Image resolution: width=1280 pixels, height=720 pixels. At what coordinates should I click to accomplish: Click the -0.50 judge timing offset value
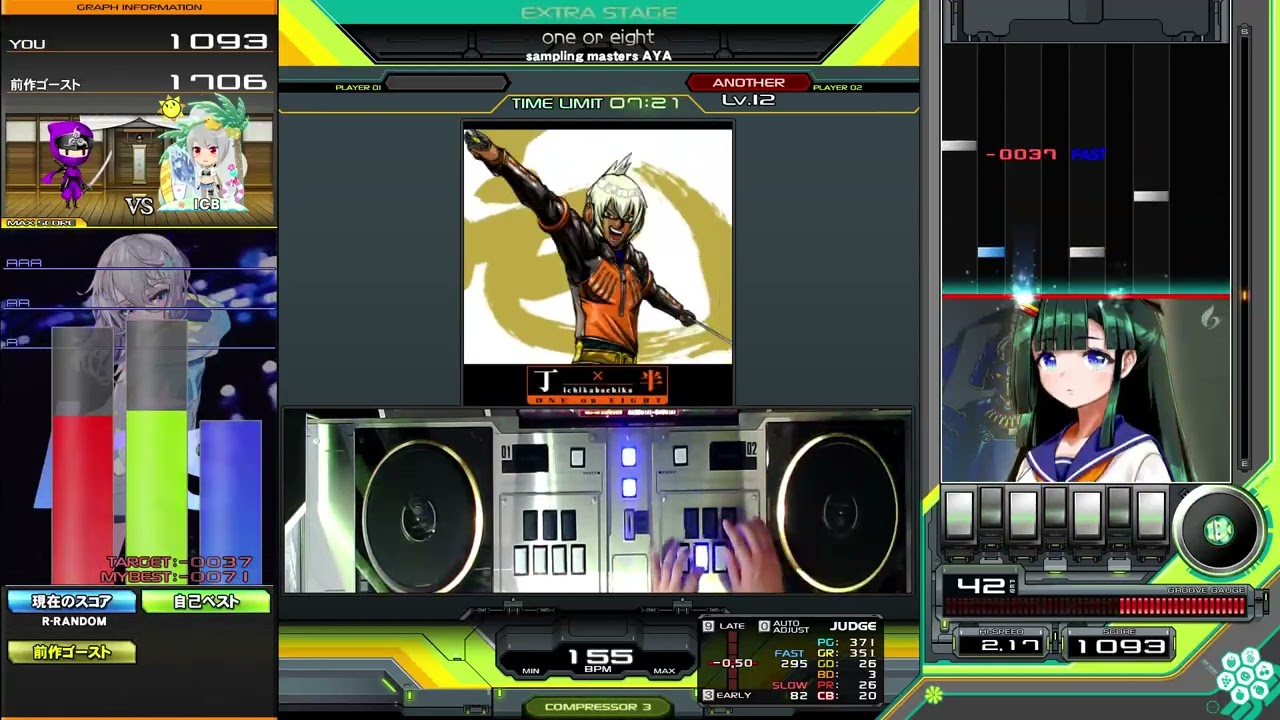pos(731,663)
